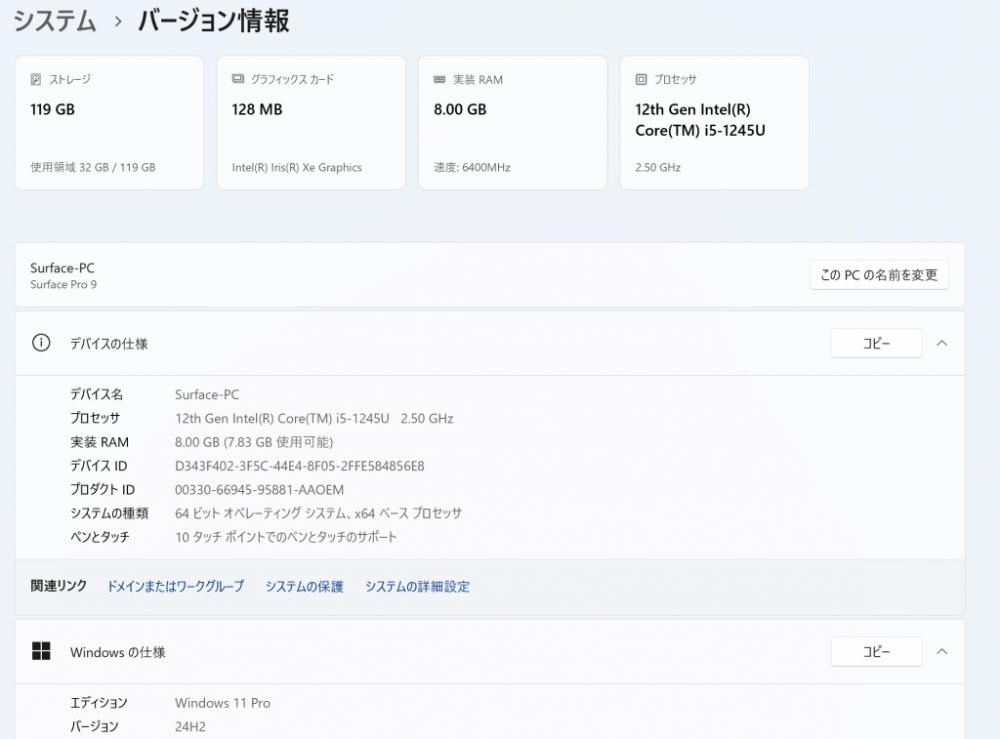Collapse the Windows の仕様 section chevron
1000x739 pixels.
(x=942, y=651)
